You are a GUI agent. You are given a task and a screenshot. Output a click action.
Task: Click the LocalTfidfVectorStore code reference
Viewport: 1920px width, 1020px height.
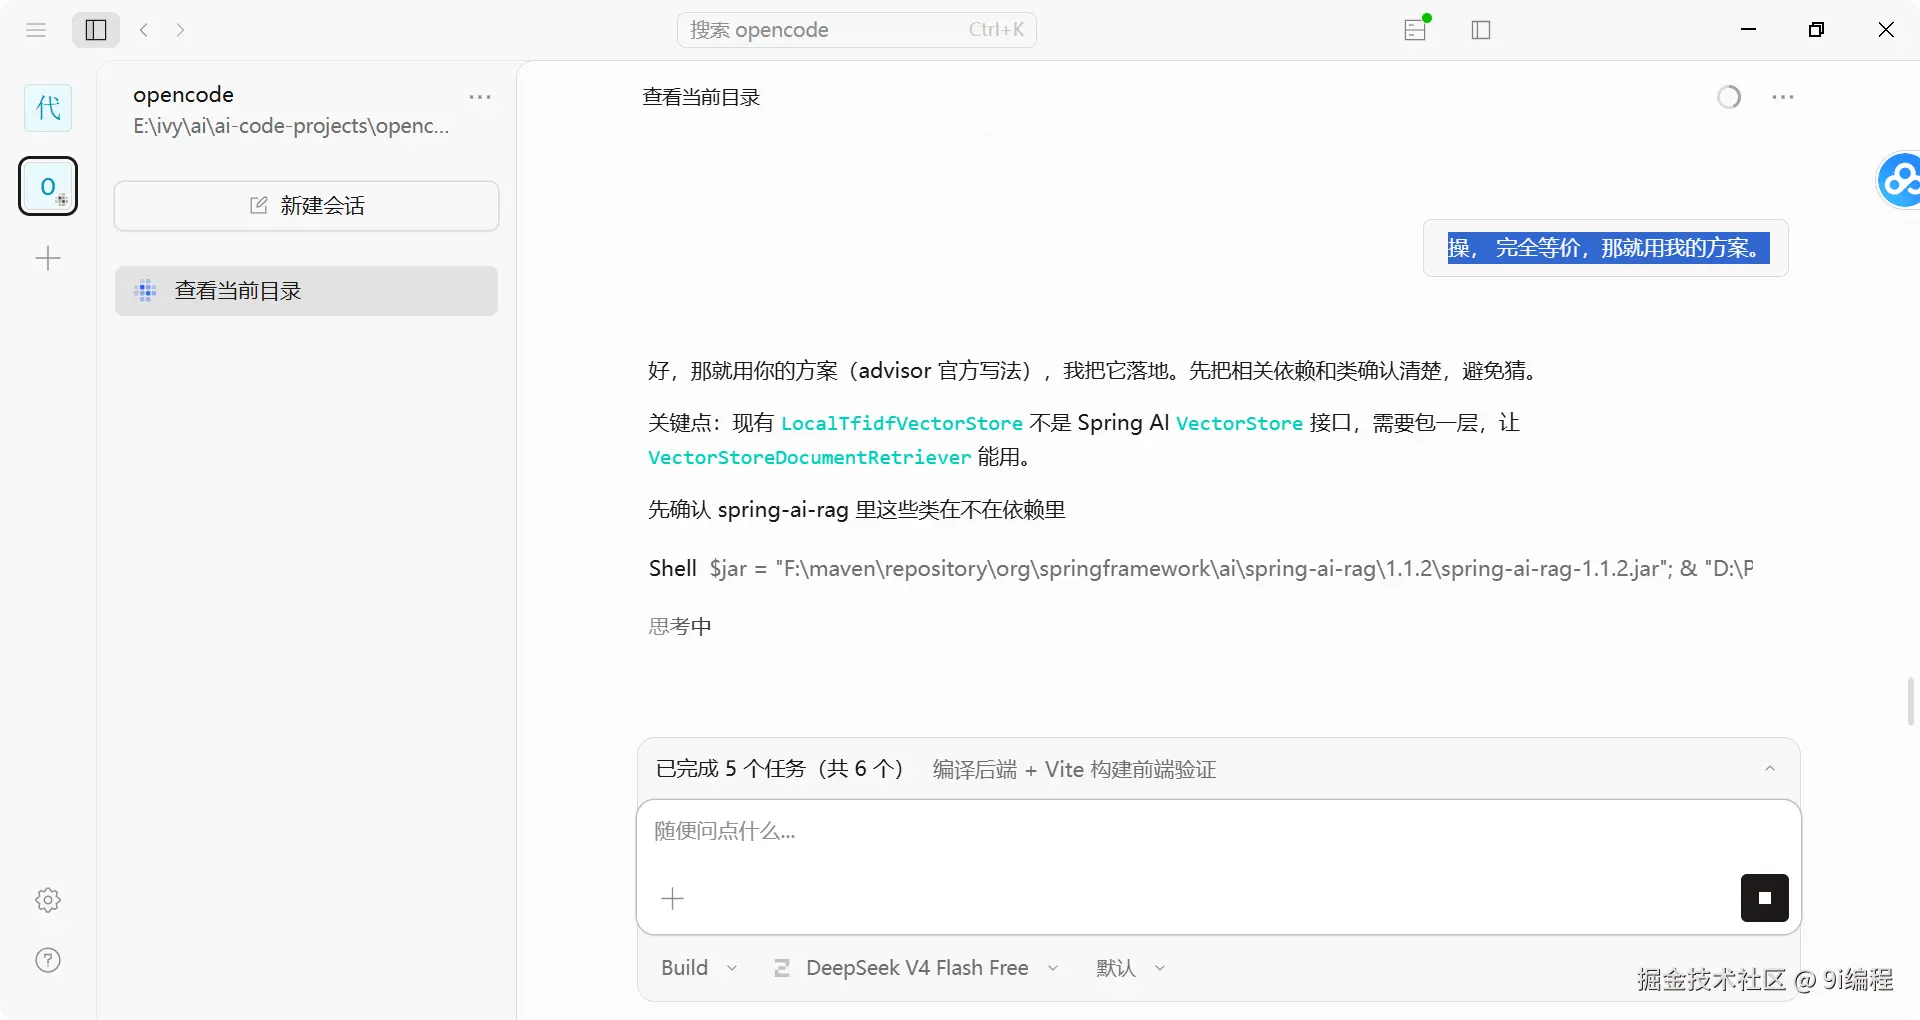[x=901, y=423]
